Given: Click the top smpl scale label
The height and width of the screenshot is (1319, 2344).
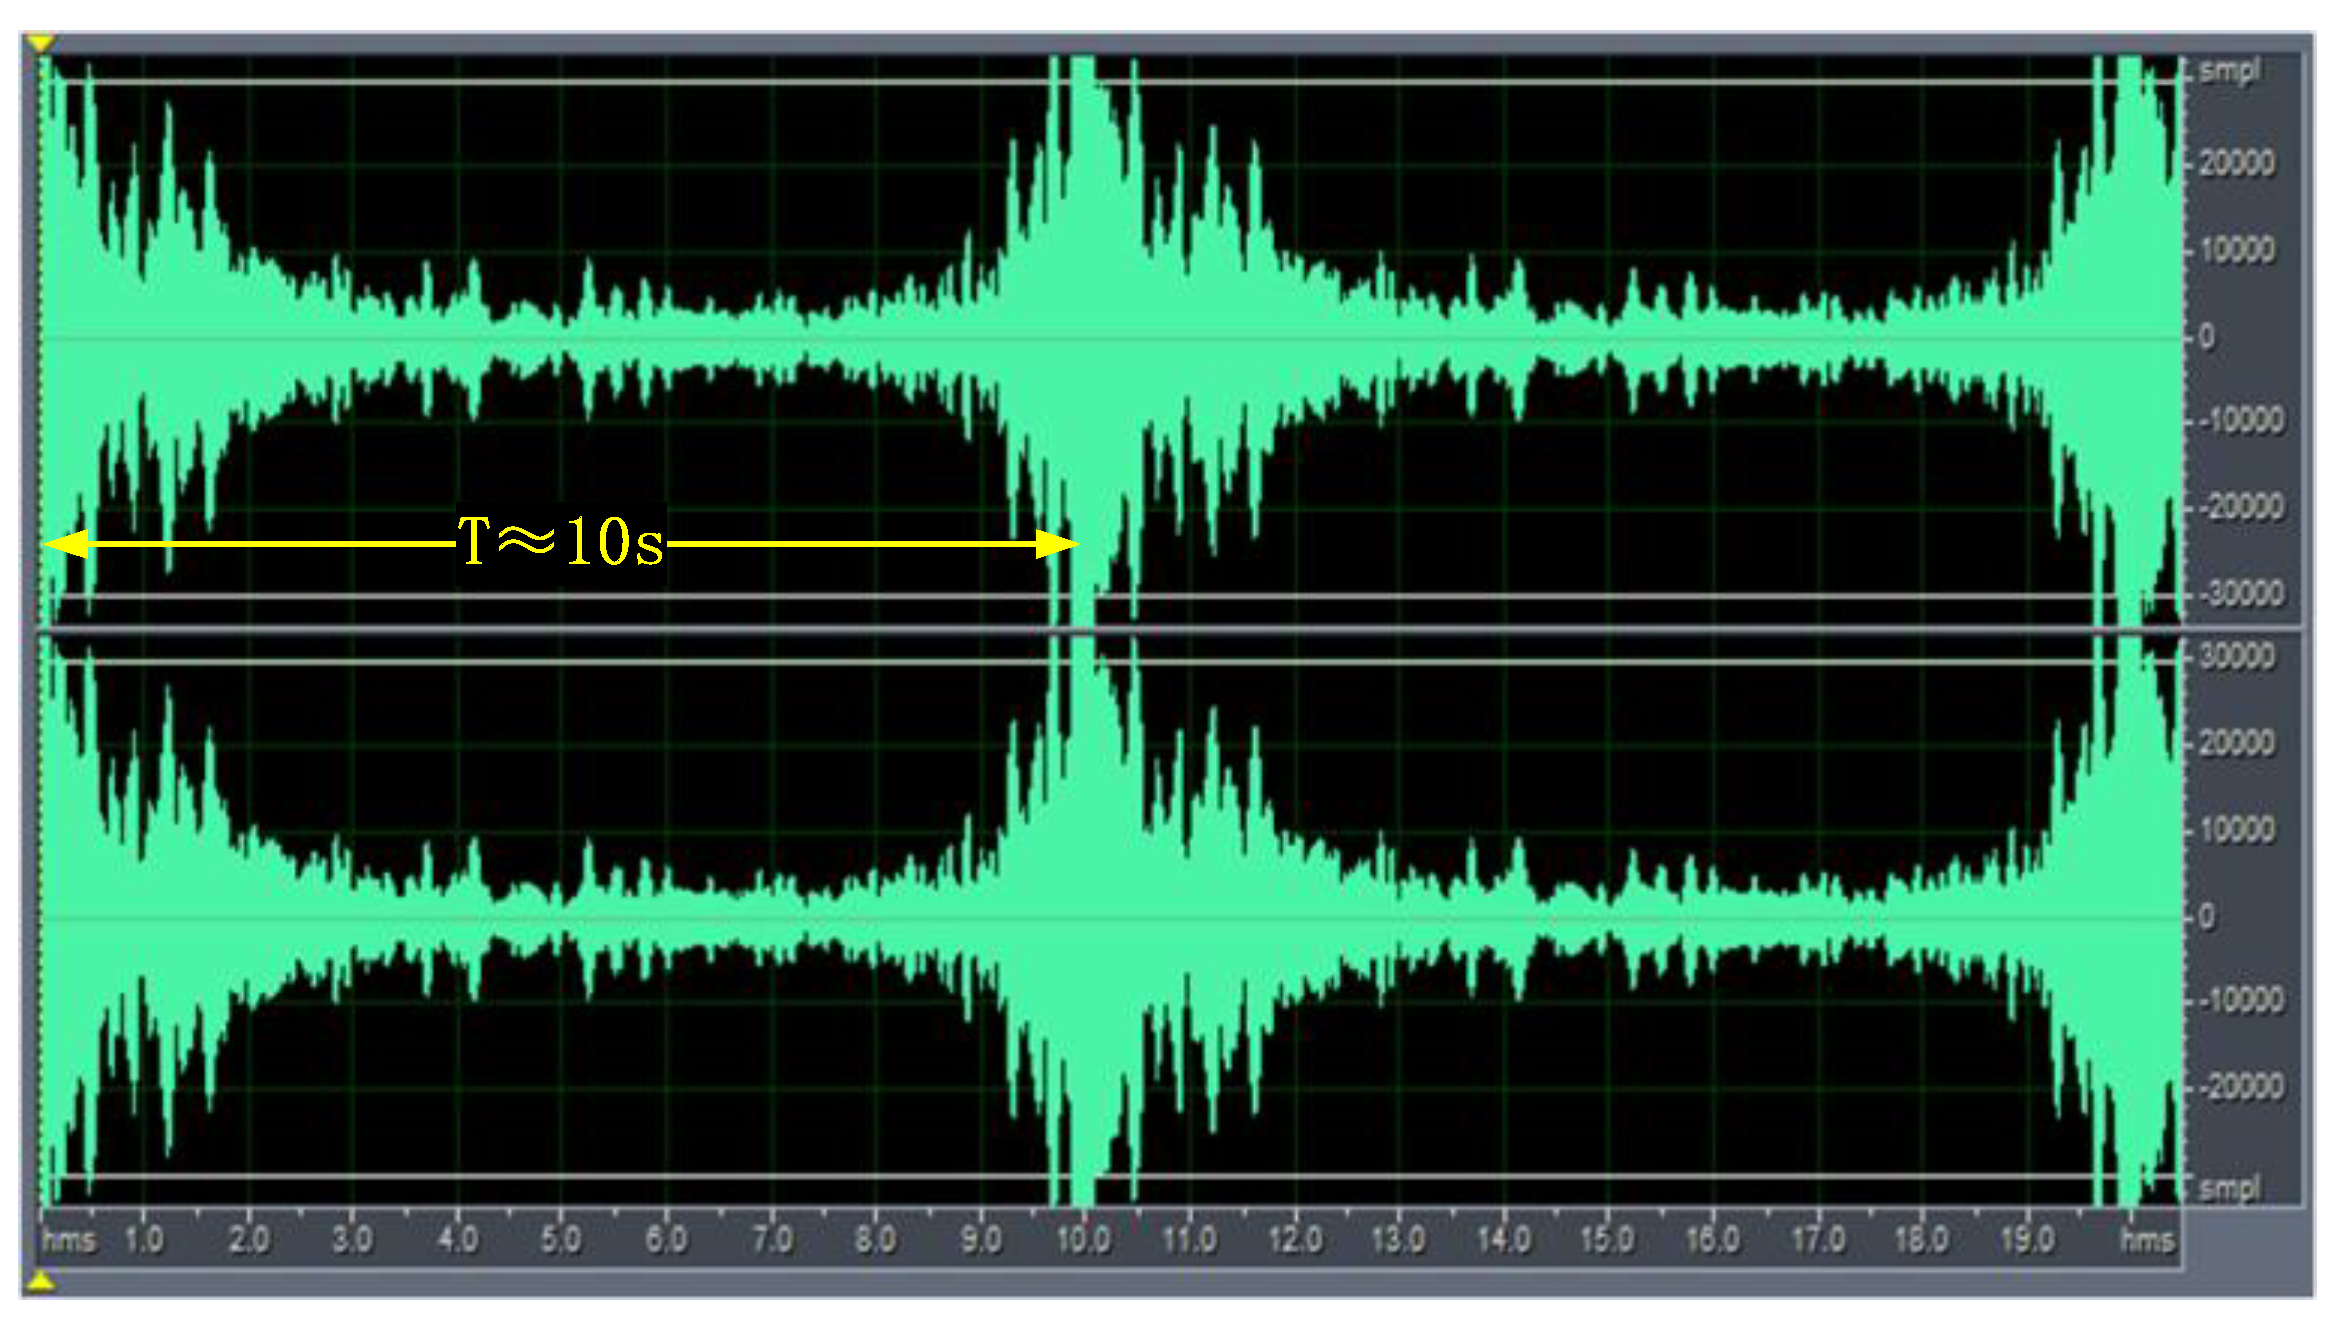Looking at the screenshot, I should 2229,70.
